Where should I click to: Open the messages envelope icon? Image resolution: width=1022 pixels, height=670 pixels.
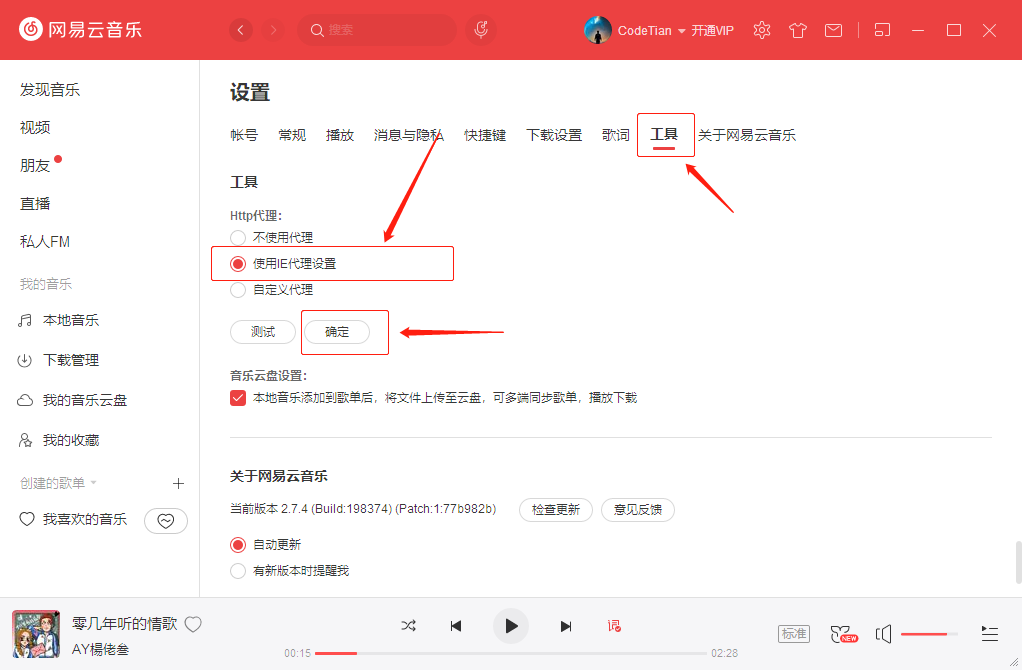833,30
